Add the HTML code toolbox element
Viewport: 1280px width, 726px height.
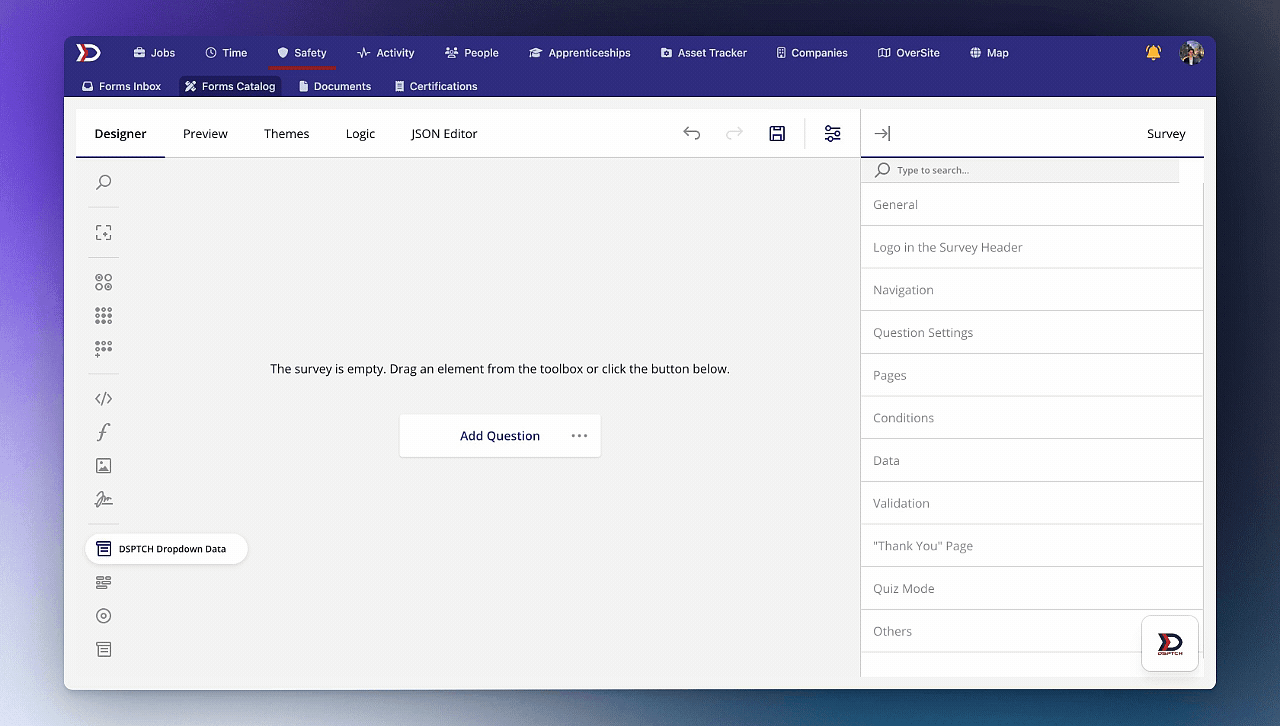click(x=103, y=398)
